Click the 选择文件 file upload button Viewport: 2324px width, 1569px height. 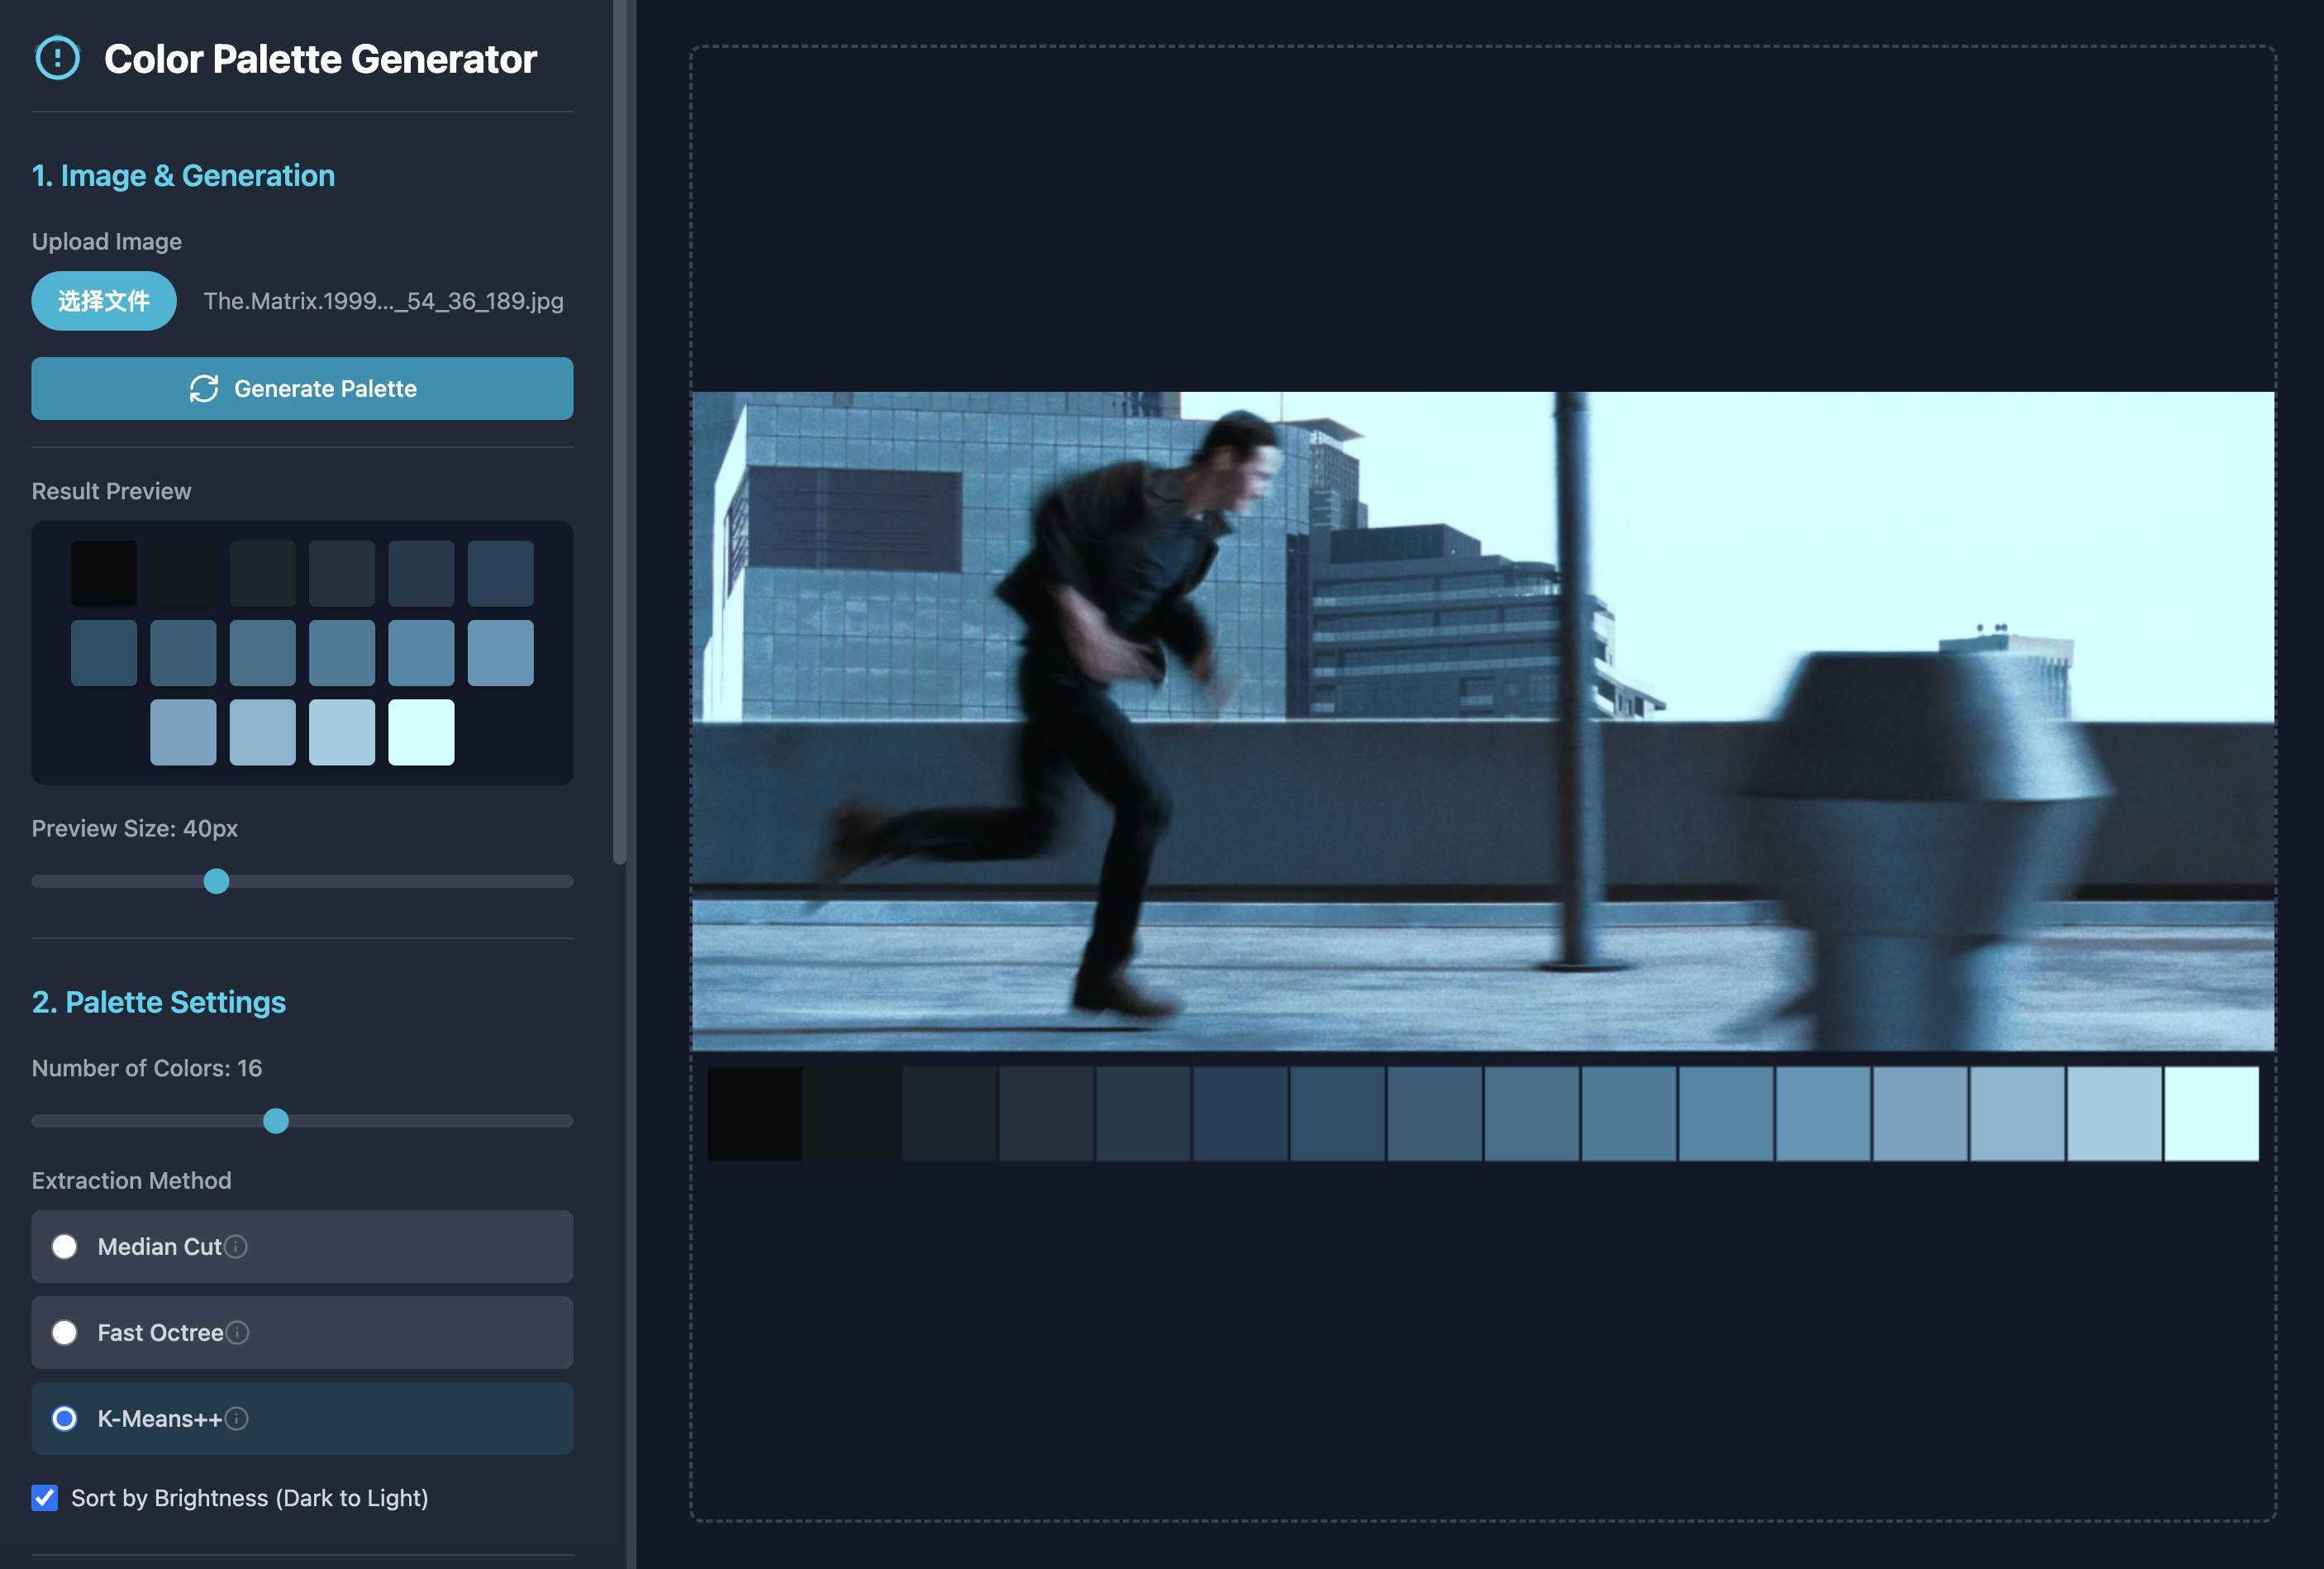click(103, 300)
